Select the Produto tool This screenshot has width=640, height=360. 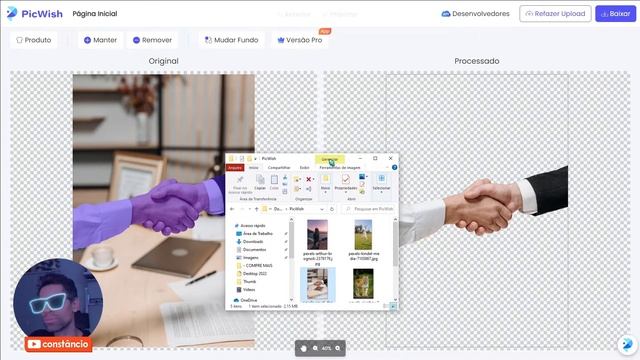[33, 40]
